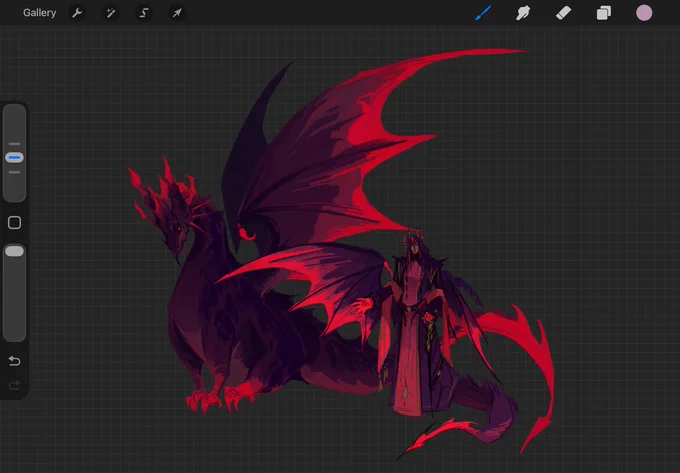This screenshot has height=473, width=680.
Task: Tap the square Modify button in sidebar
Action: pos(14,222)
